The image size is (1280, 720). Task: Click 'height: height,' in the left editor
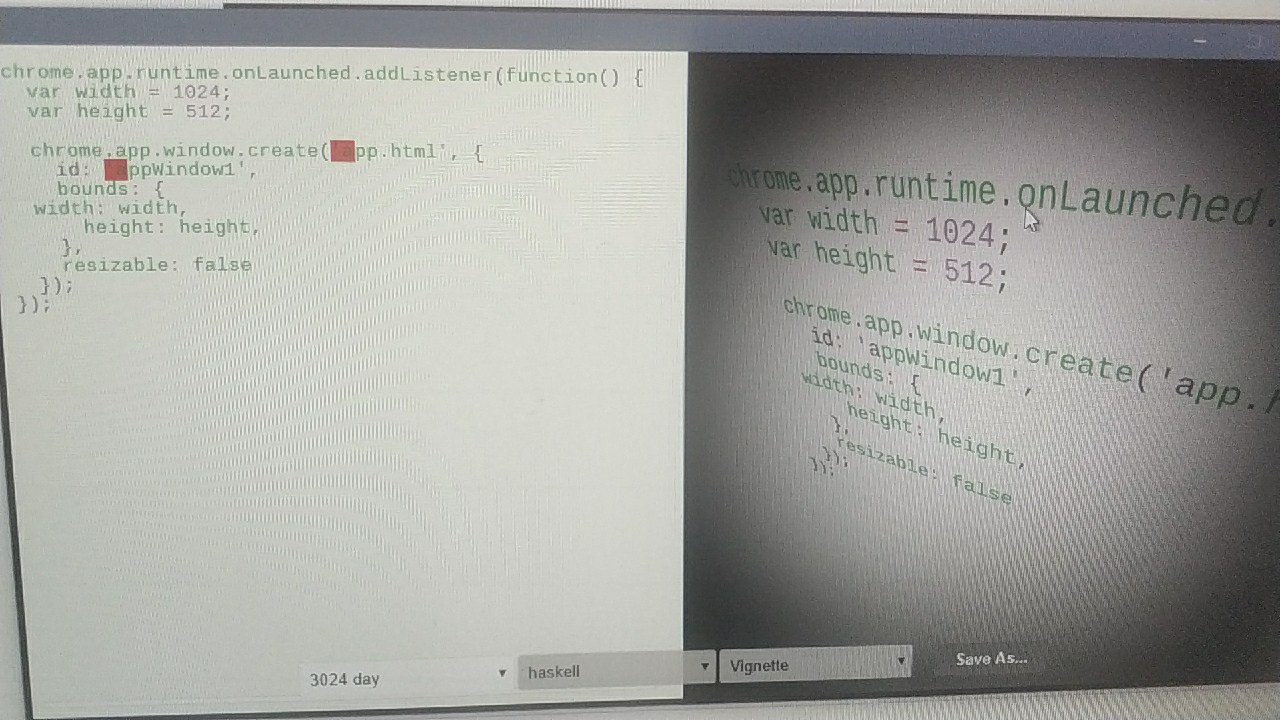pos(172,227)
